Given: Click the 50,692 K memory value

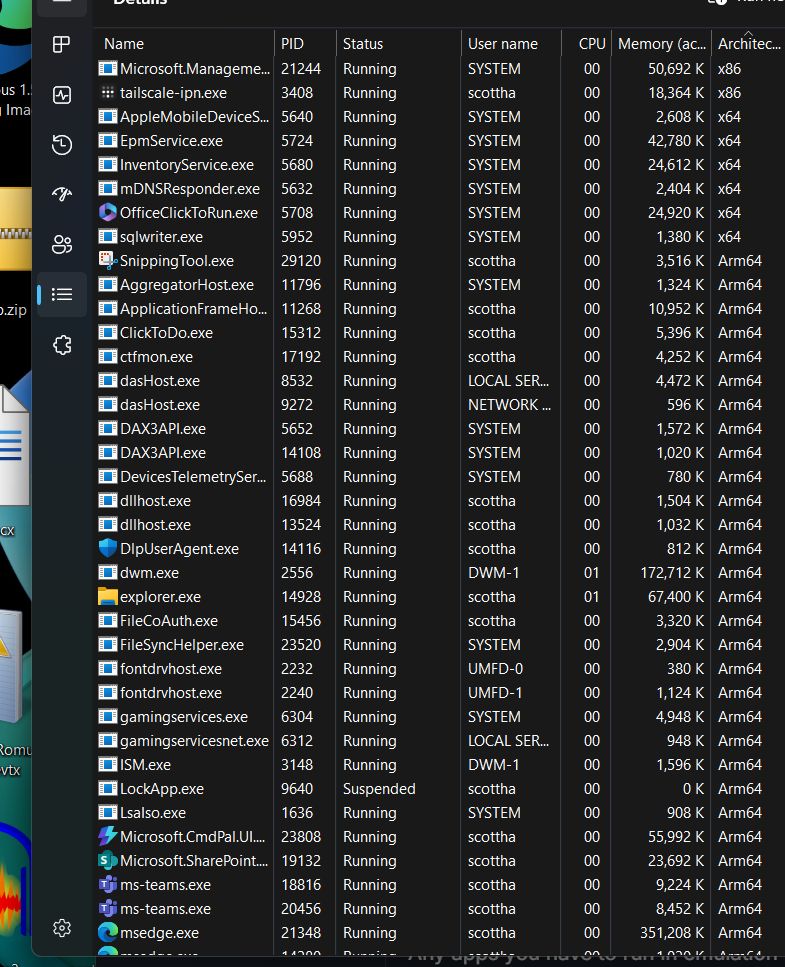Looking at the screenshot, I should (676, 68).
